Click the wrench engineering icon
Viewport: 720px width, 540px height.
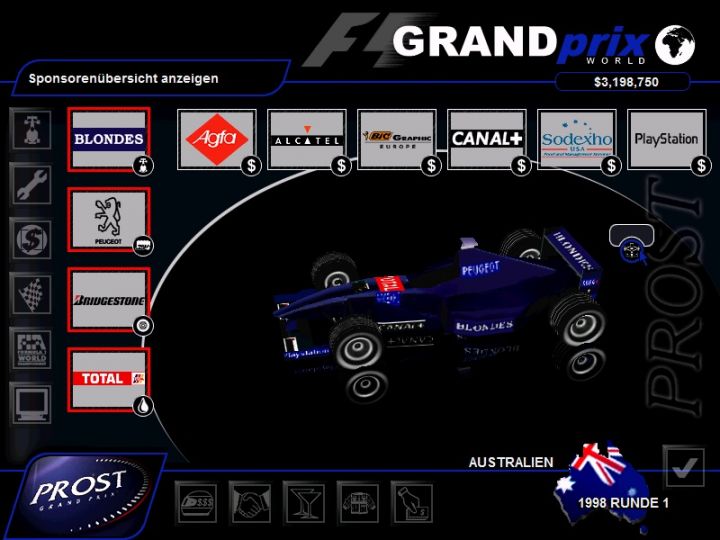[30, 184]
